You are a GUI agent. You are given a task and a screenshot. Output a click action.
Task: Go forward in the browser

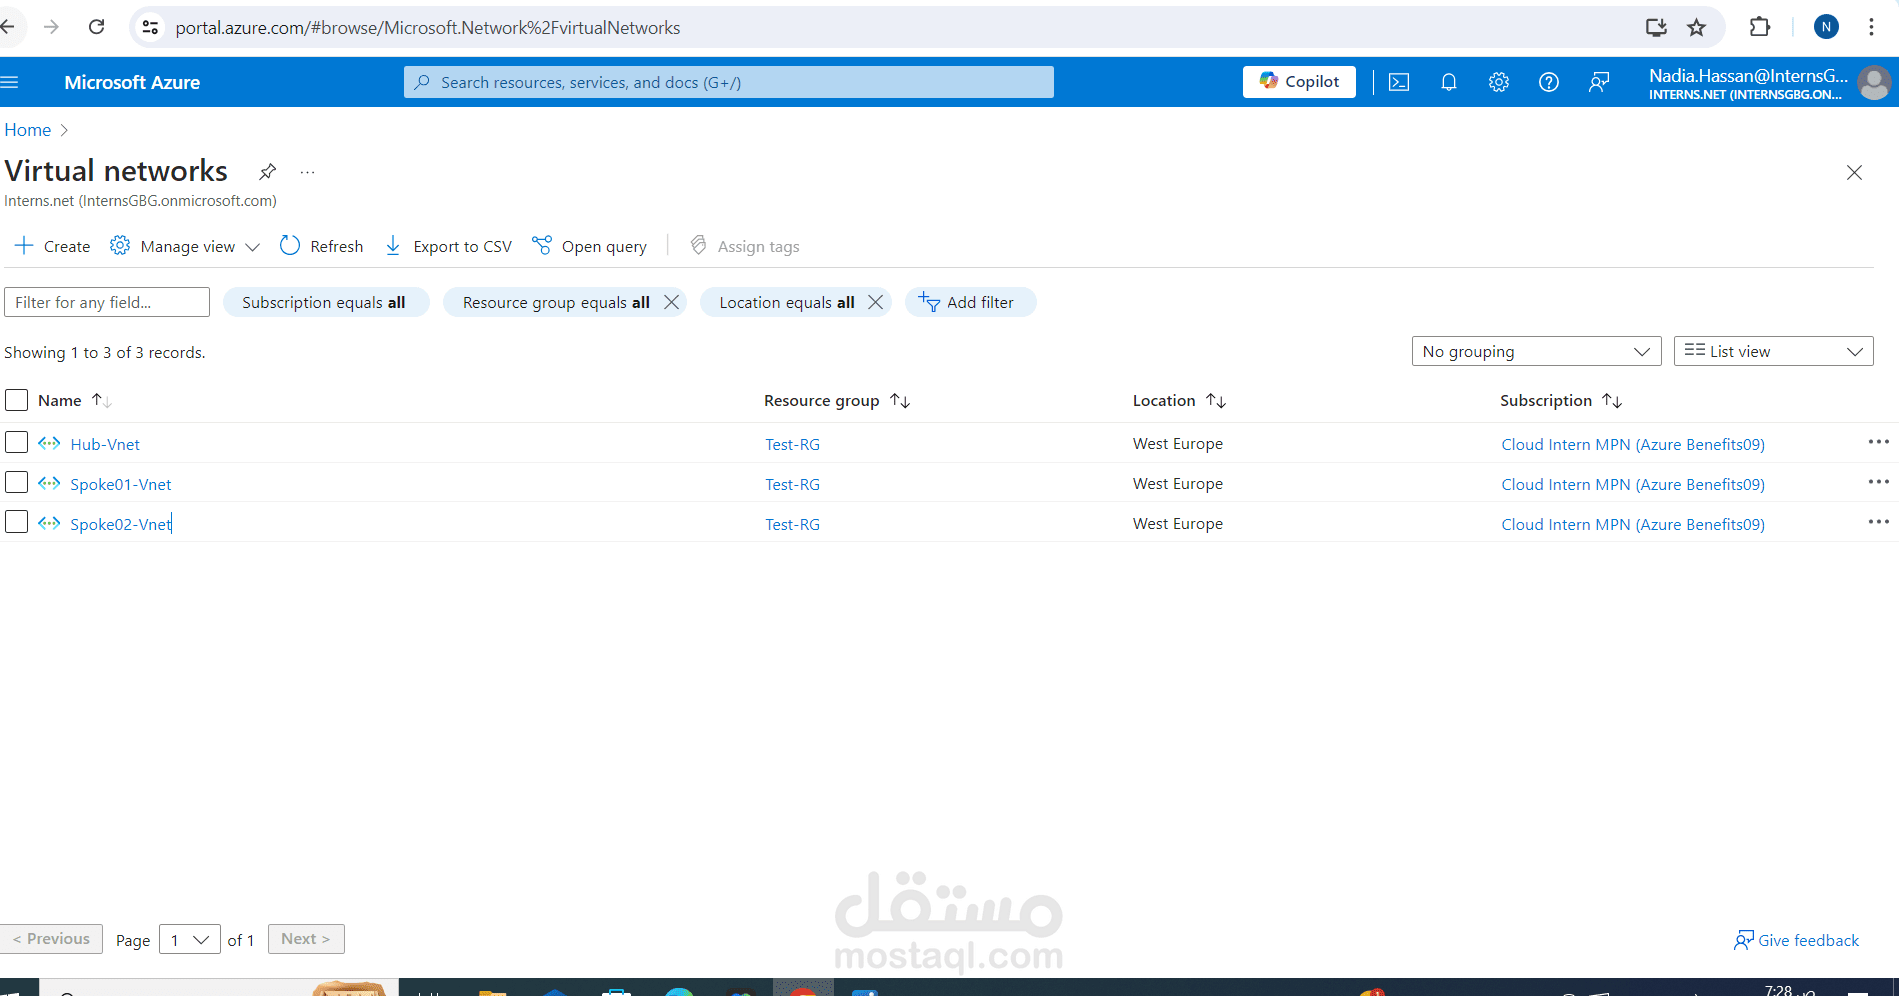tap(51, 27)
